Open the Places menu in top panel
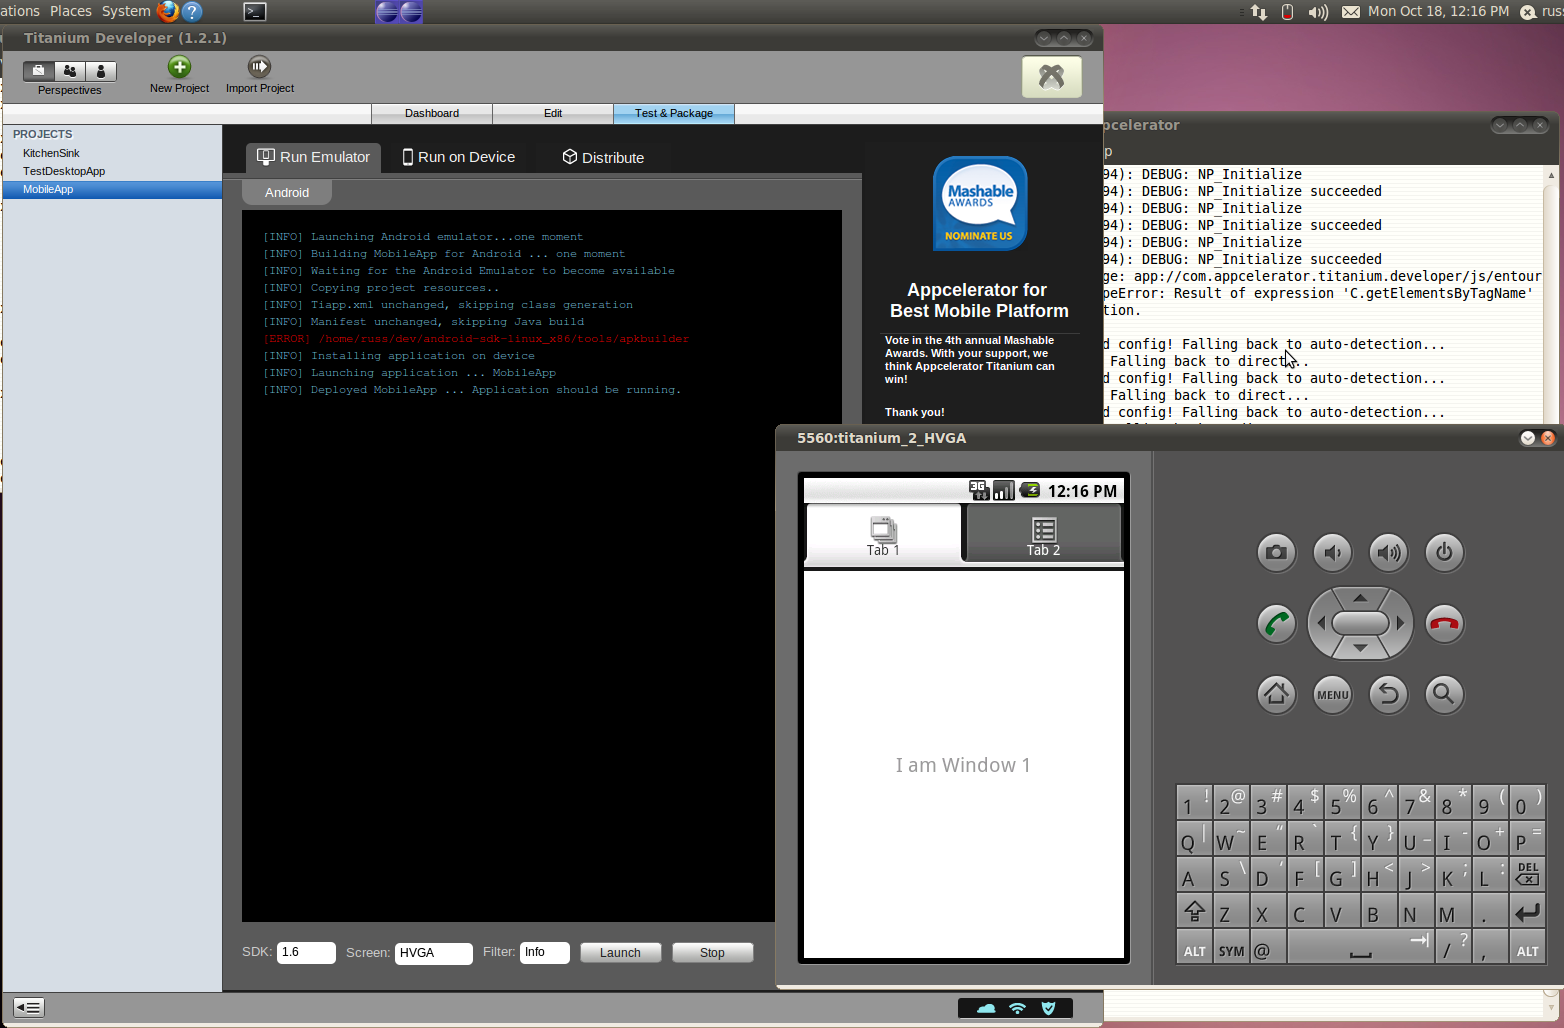Screen dimensions: 1564x1028 pyautogui.click(x=71, y=11)
